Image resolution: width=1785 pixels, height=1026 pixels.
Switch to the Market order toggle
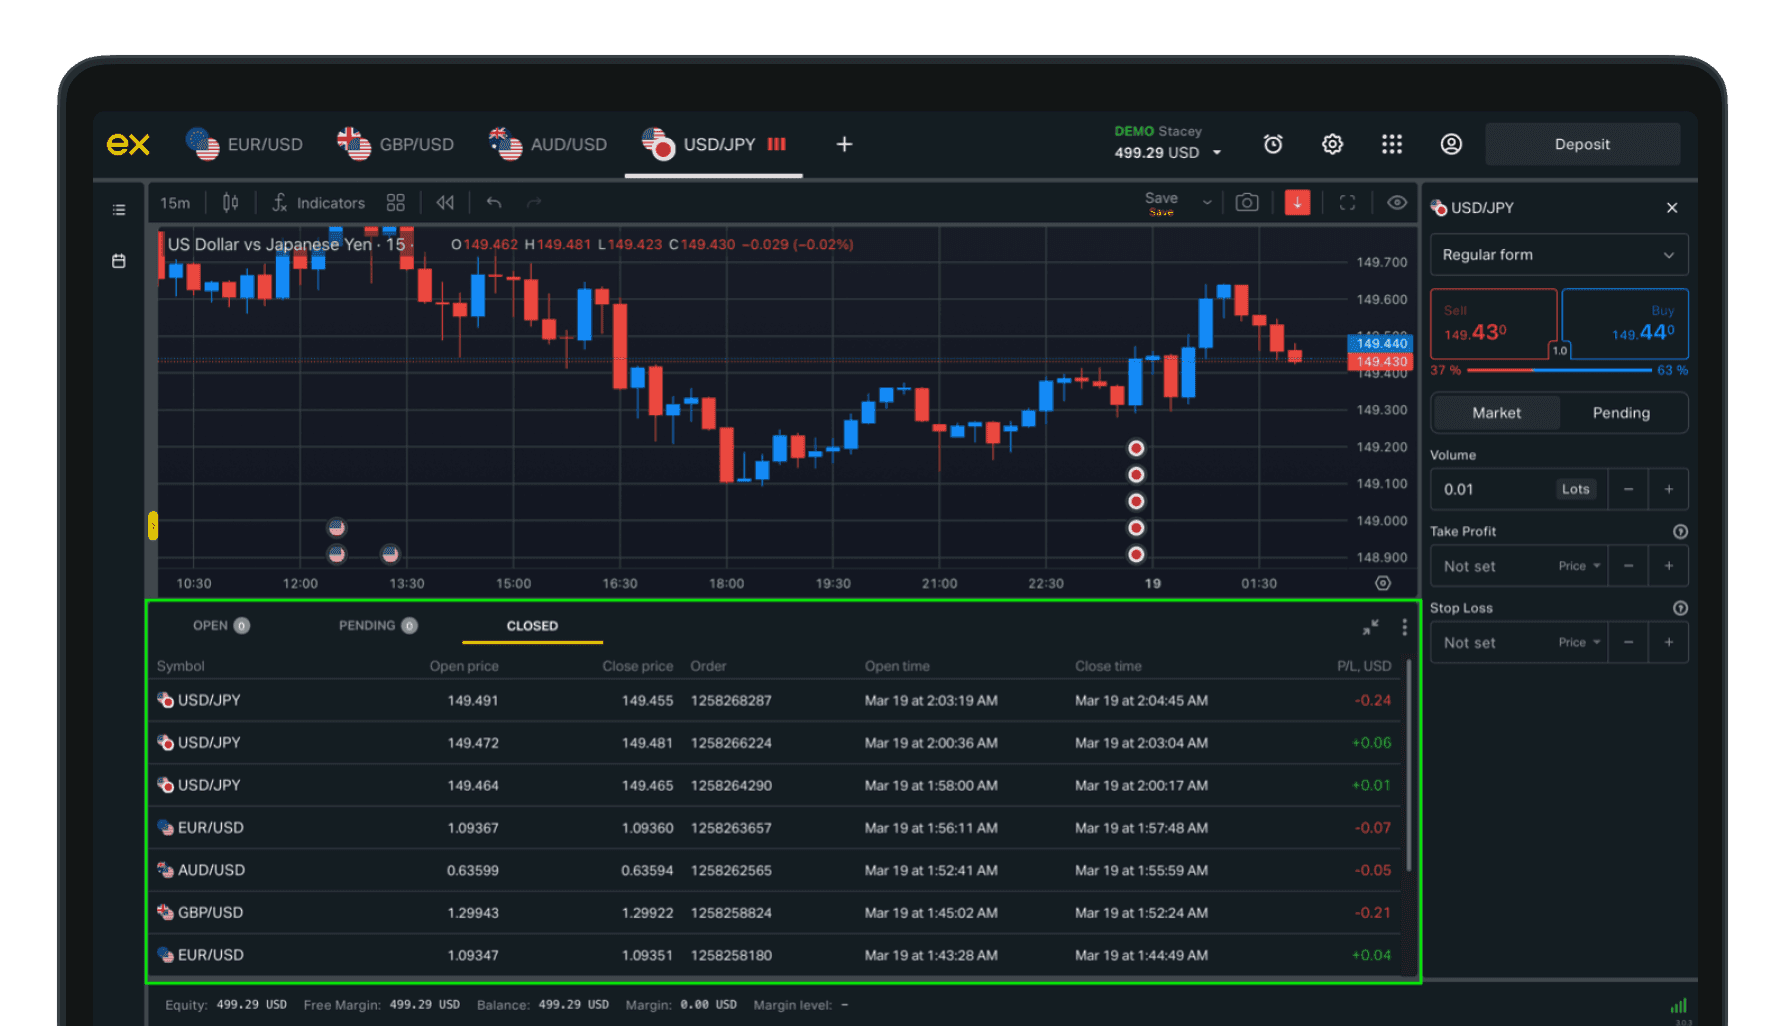click(x=1496, y=412)
